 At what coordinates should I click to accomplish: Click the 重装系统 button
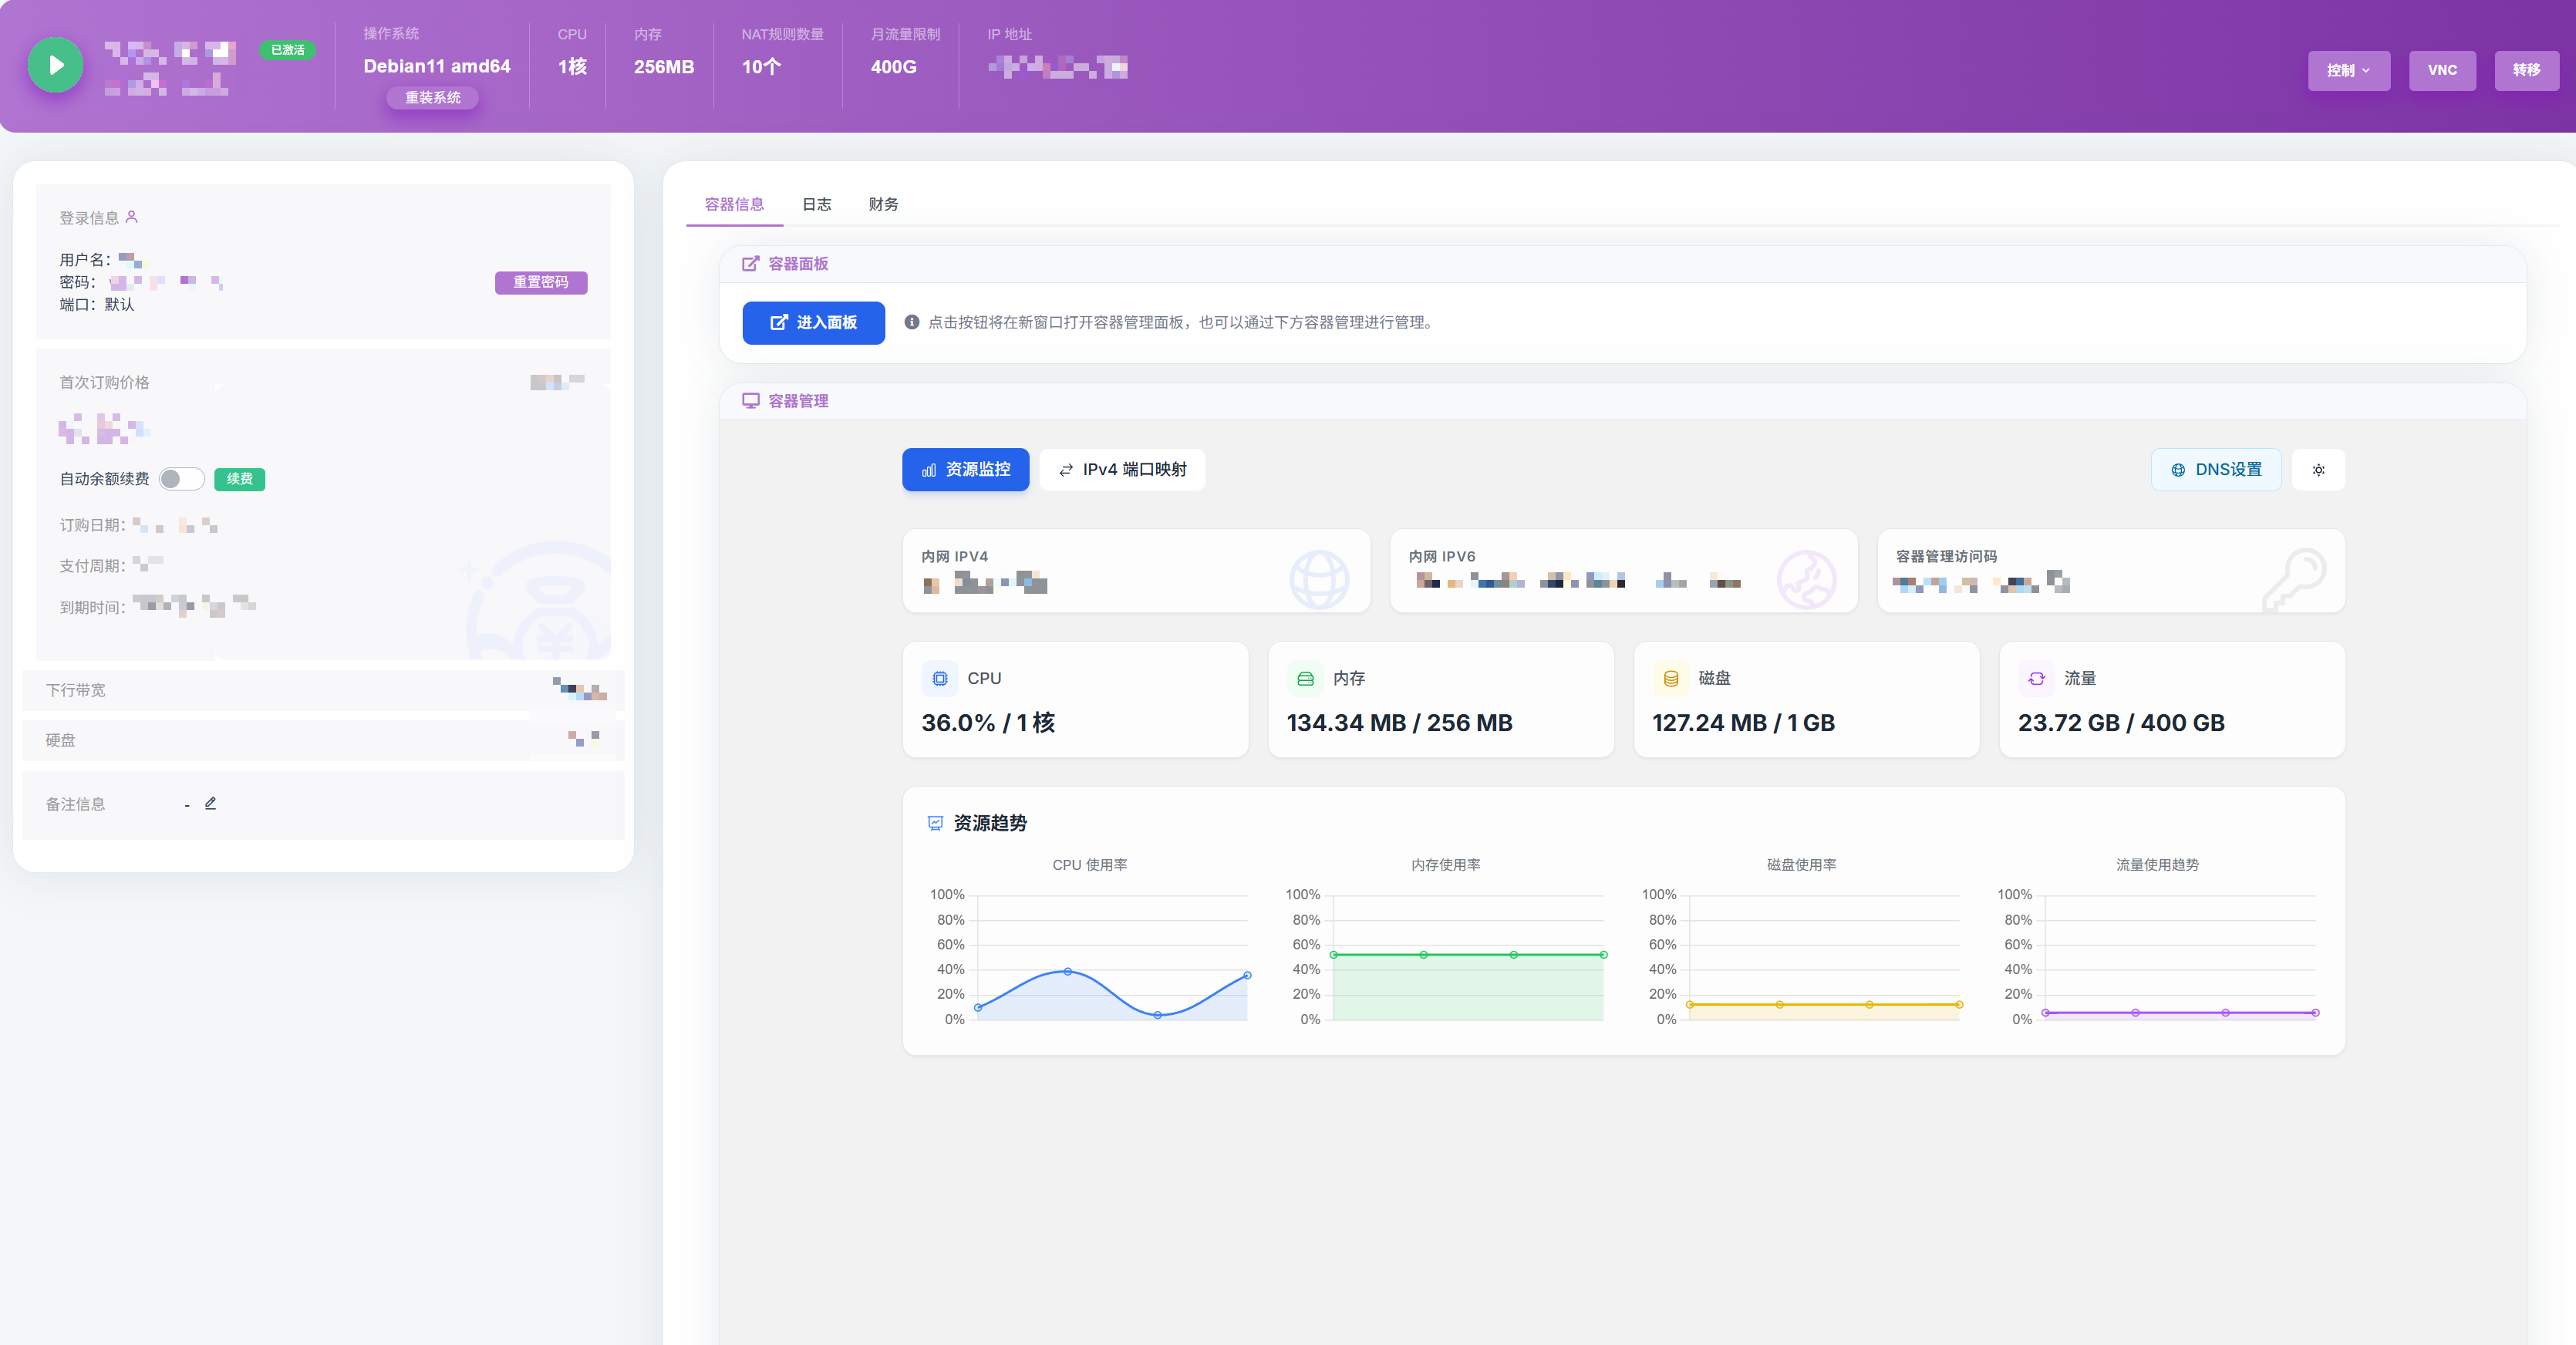click(x=433, y=97)
